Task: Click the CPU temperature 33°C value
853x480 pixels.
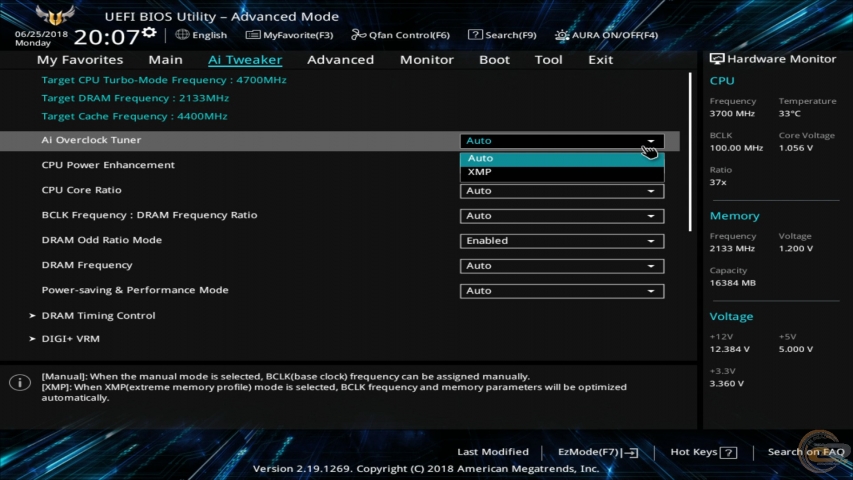Action: [789, 114]
